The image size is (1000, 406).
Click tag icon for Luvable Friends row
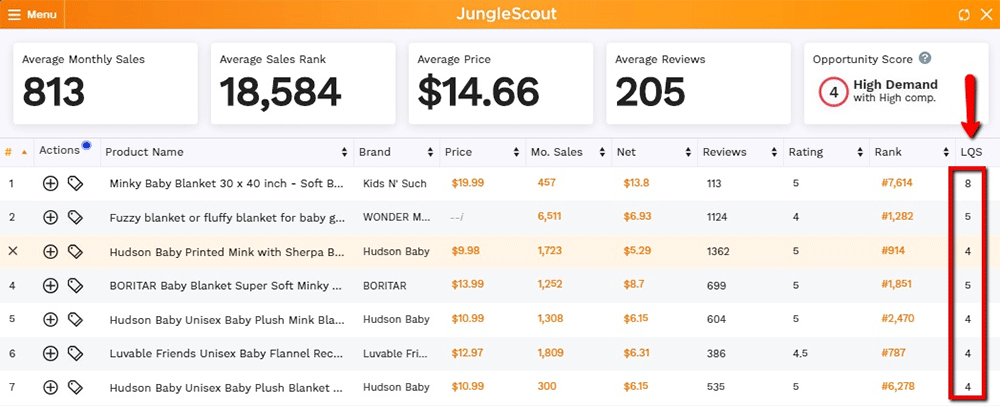click(75, 353)
